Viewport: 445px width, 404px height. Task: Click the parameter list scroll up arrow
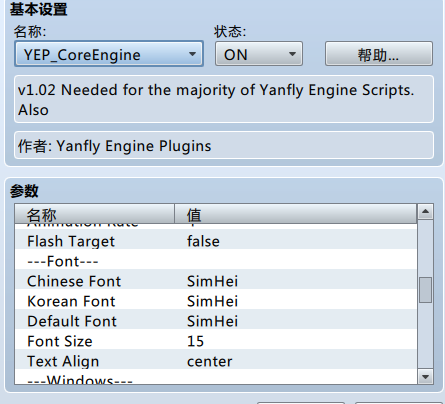[x=425, y=212]
